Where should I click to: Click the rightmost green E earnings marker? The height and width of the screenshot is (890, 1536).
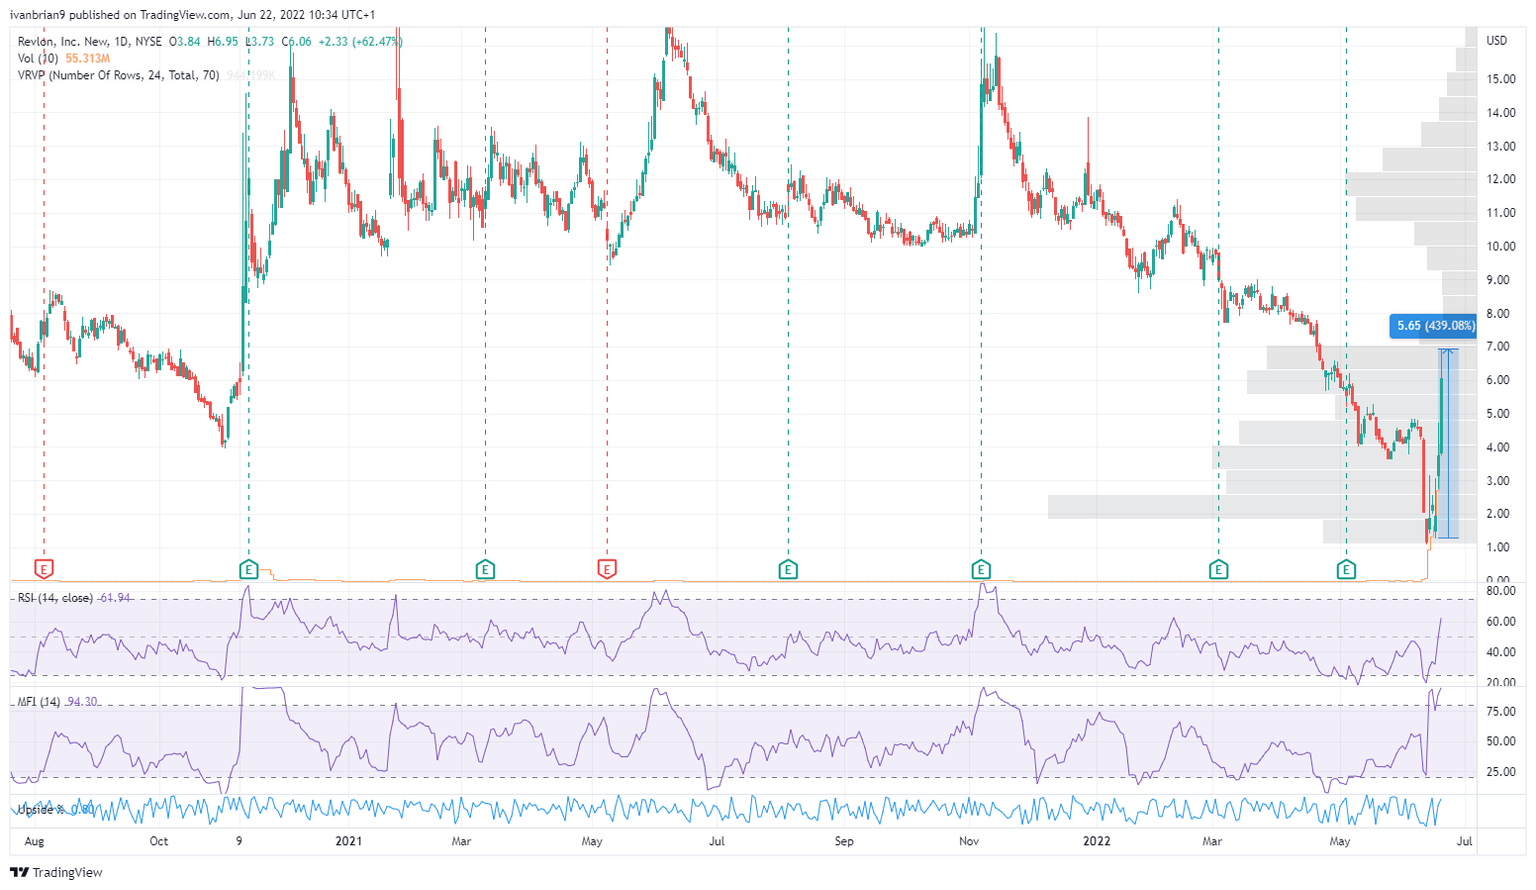1348,569
